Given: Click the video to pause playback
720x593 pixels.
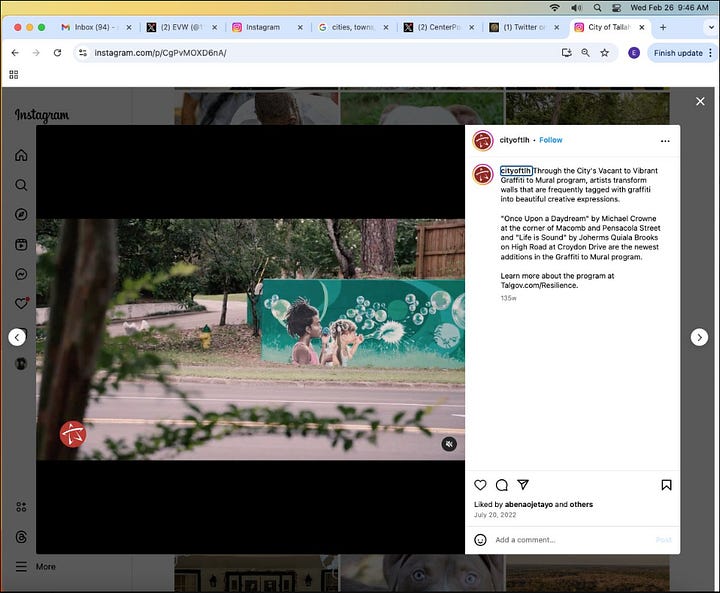Looking at the screenshot, I should pos(250,339).
